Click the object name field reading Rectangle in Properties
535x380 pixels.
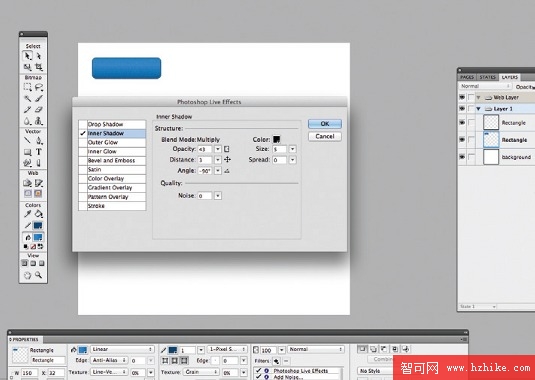coord(47,360)
